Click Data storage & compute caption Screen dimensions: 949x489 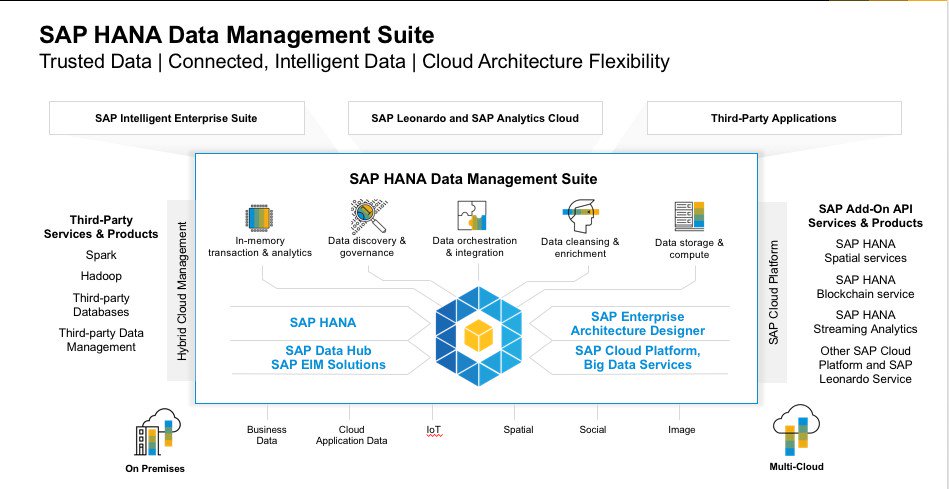tap(689, 249)
